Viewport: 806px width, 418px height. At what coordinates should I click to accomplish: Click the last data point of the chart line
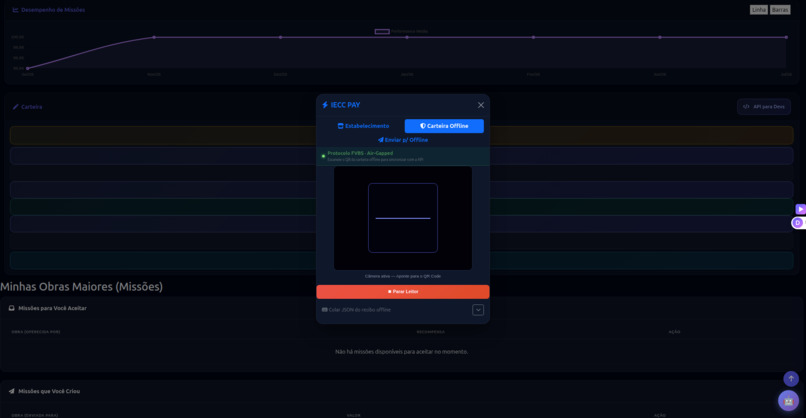click(x=786, y=37)
